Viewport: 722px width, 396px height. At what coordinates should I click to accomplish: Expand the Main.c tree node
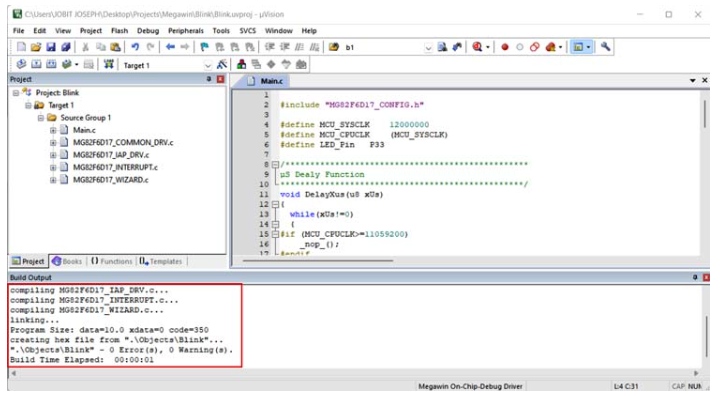[53, 130]
